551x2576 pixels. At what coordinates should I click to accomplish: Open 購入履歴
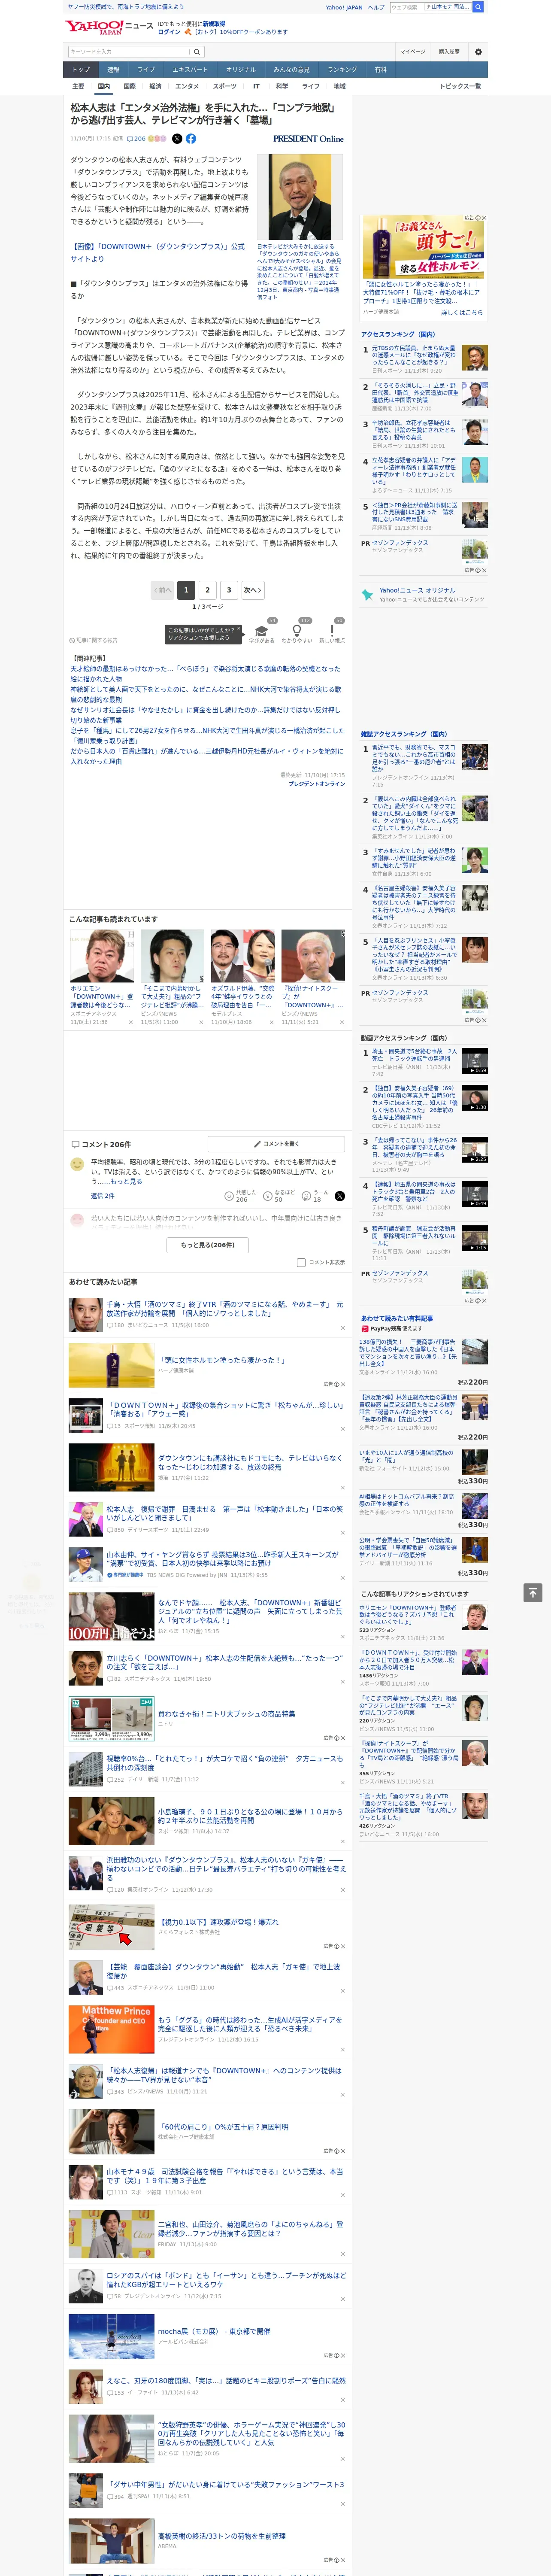pyautogui.click(x=449, y=52)
